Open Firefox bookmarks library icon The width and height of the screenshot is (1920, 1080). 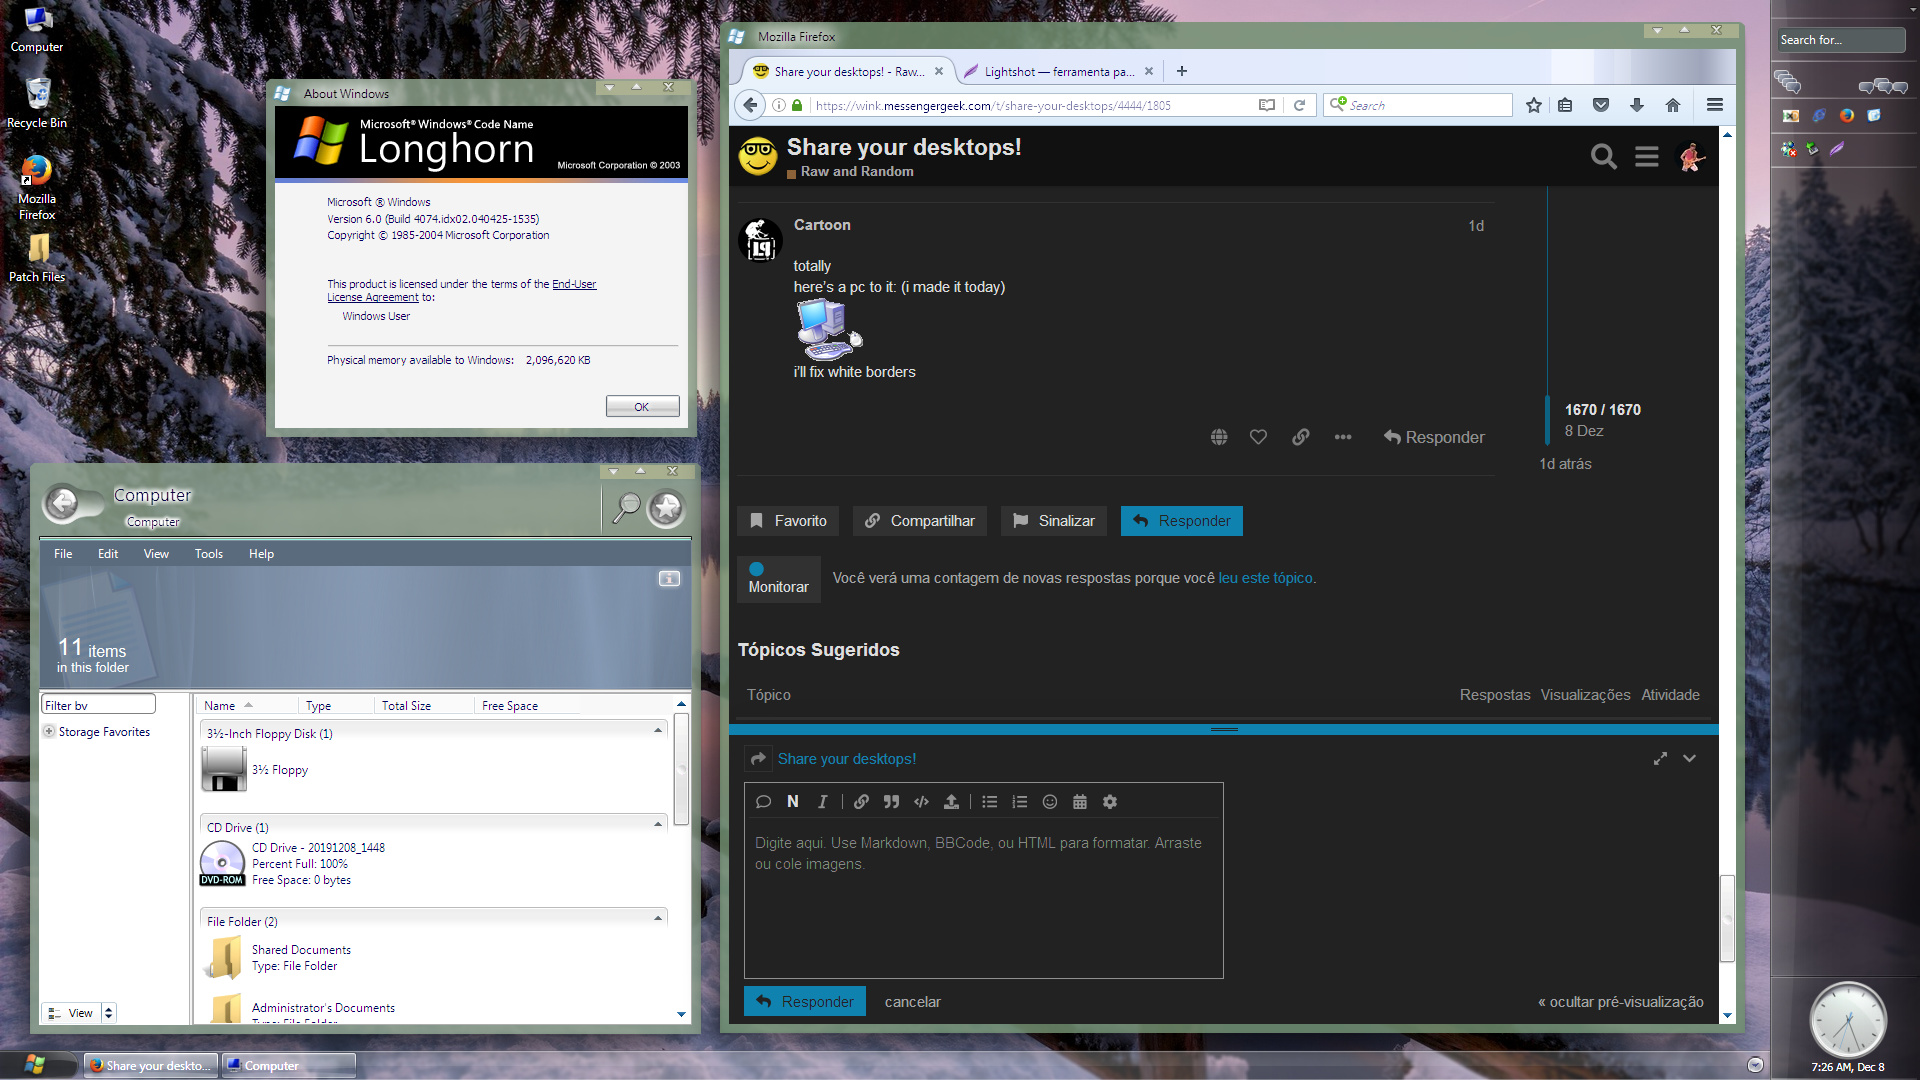1566,105
